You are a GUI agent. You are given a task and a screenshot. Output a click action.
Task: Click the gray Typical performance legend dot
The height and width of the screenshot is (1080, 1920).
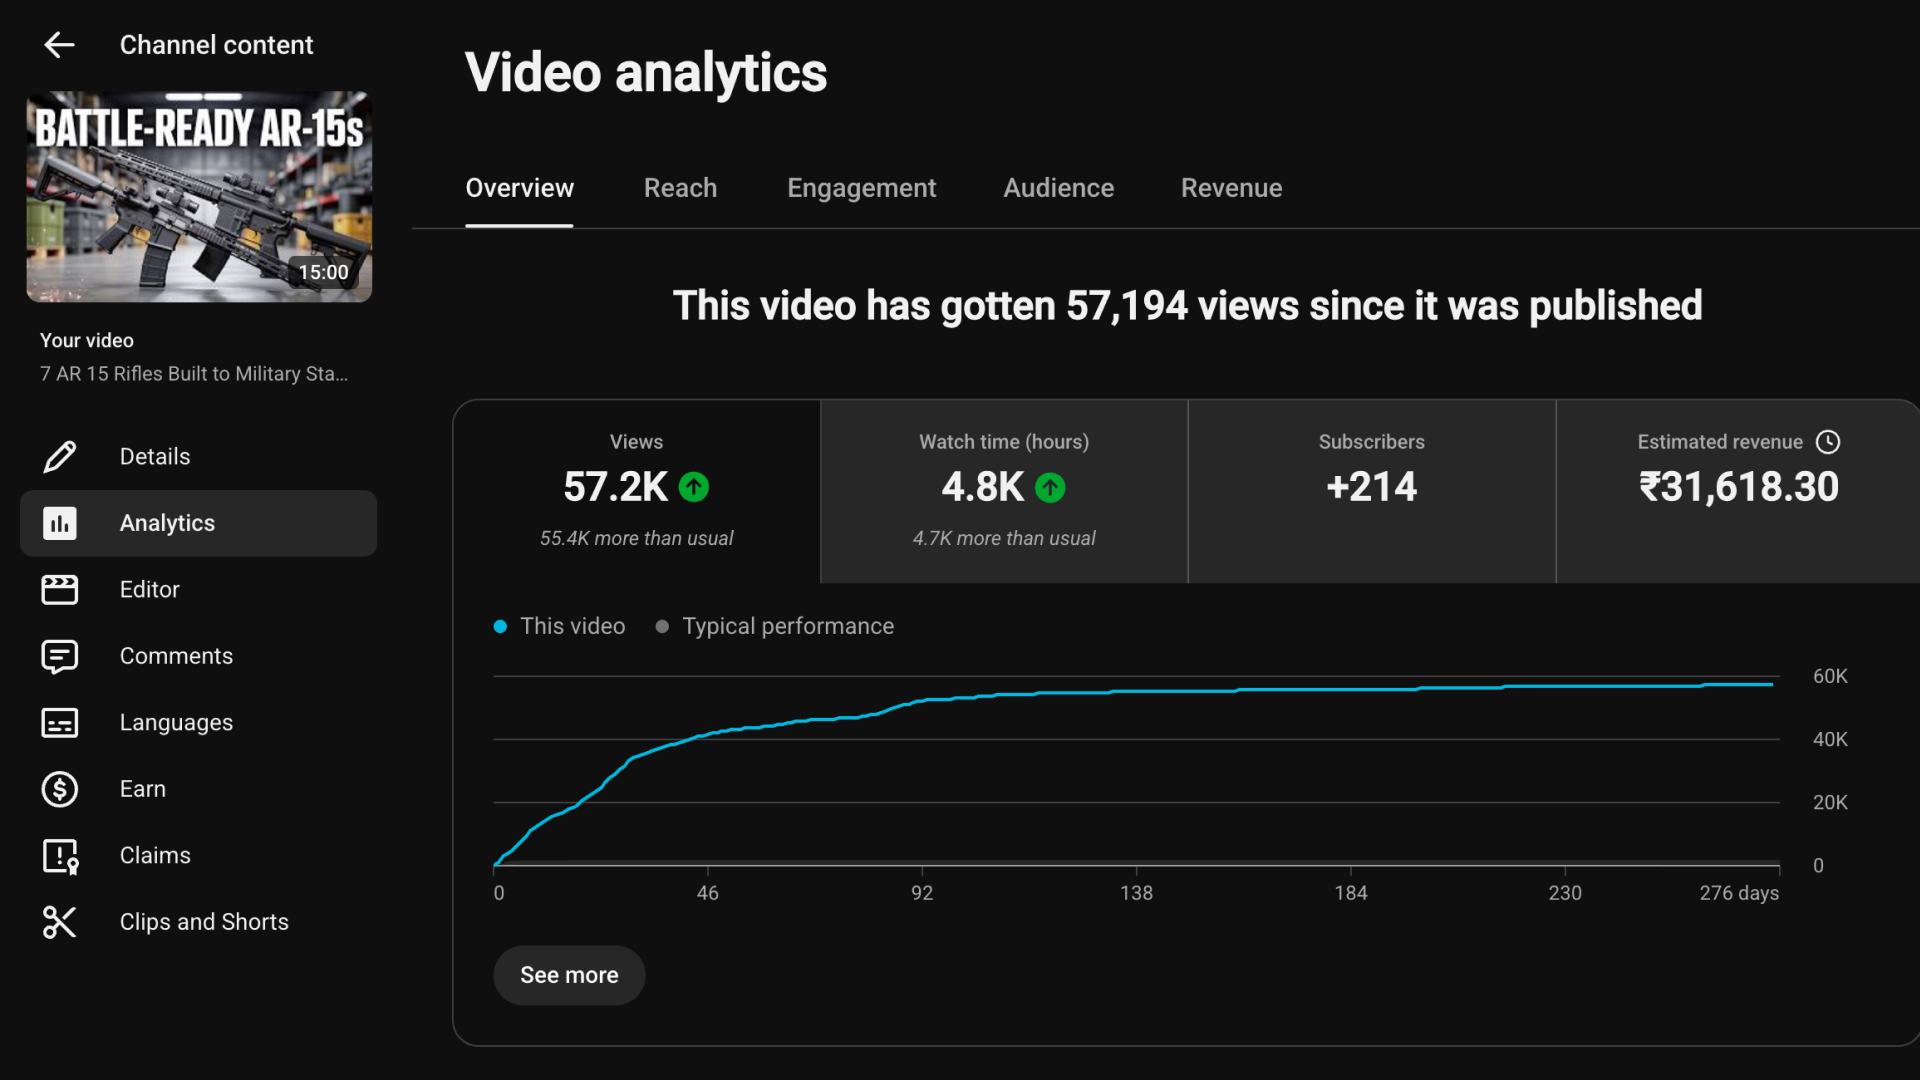[662, 627]
